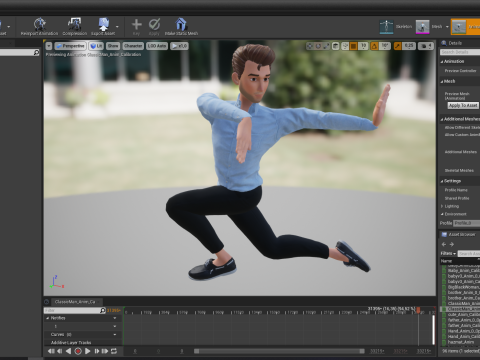Click the Reimport Animation toolbar icon
The image size is (480, 360).
click(x=40, y=25)
